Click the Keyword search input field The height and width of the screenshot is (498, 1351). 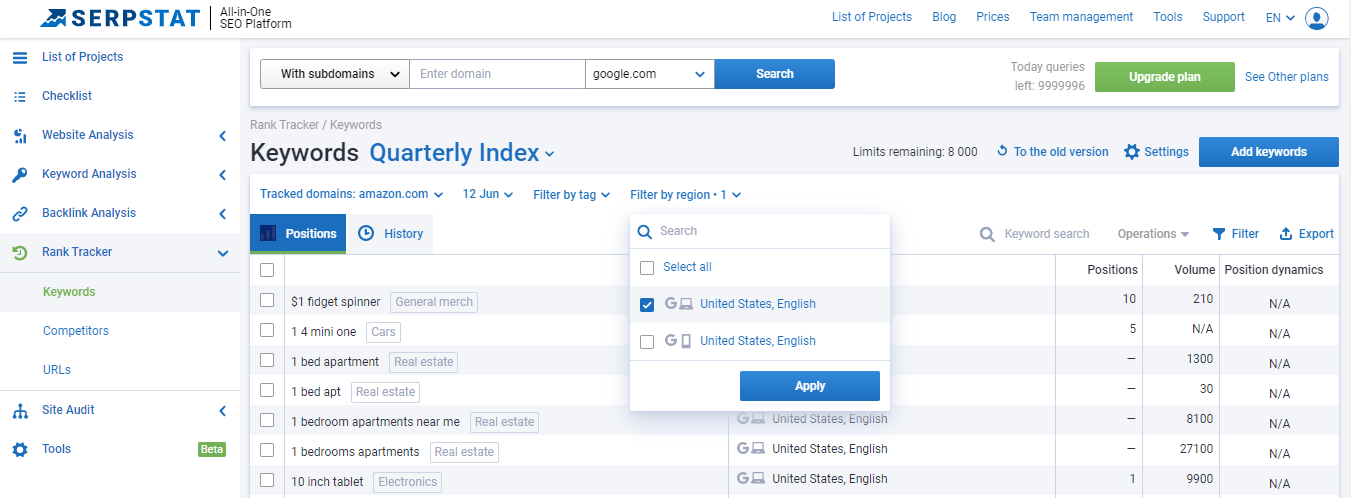click(x=1047, y=234)
